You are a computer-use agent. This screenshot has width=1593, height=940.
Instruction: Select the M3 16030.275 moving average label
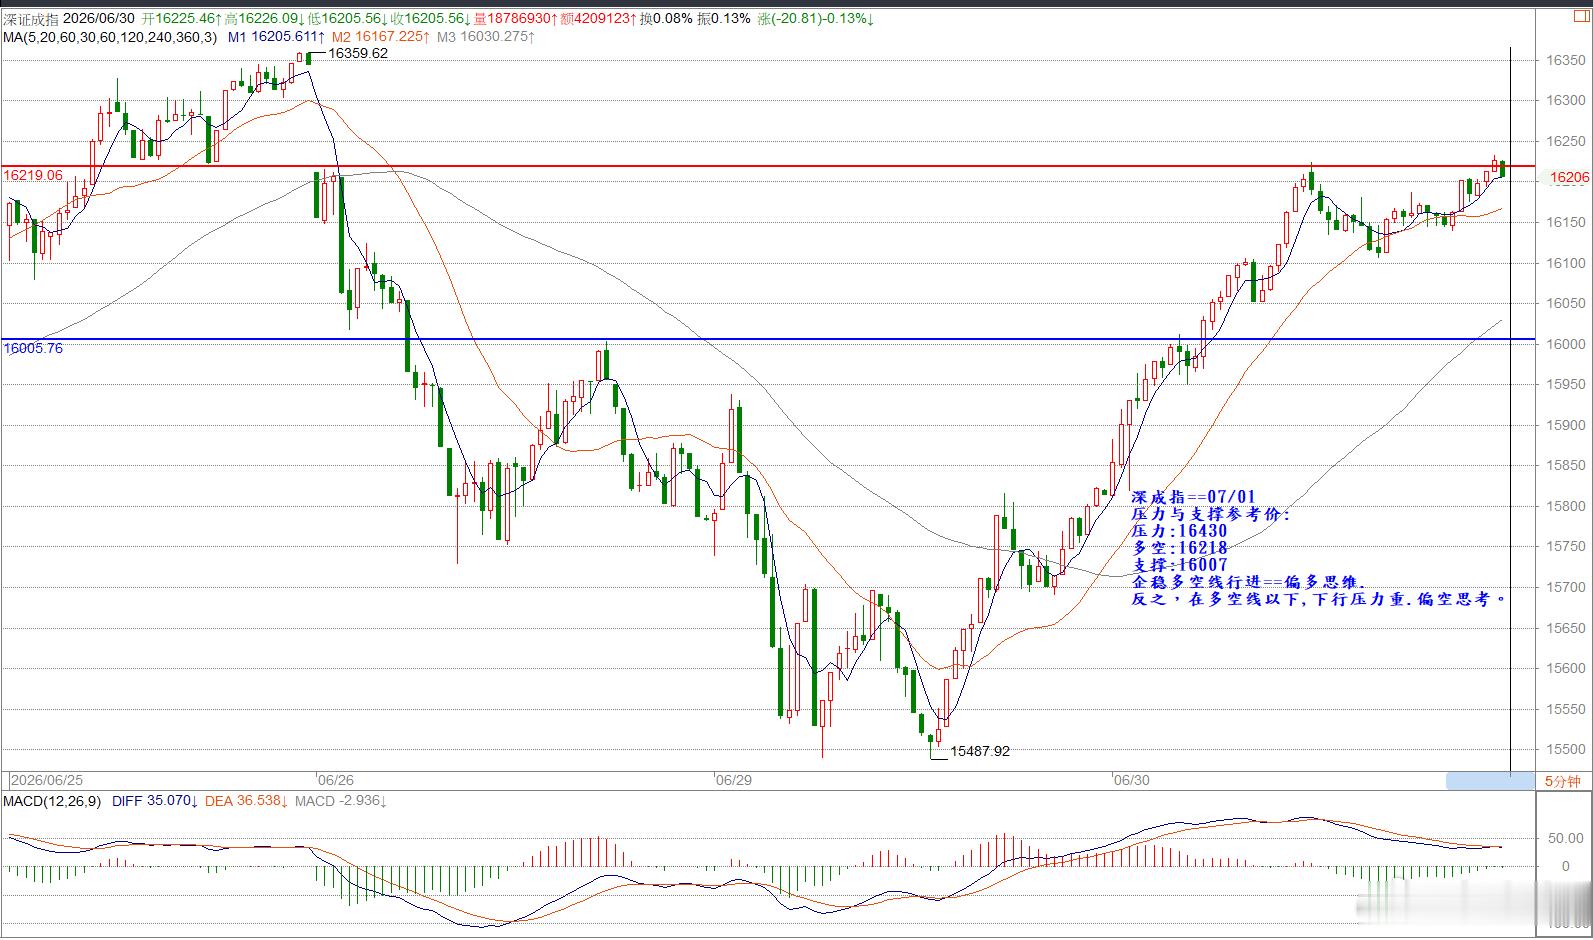486,37
